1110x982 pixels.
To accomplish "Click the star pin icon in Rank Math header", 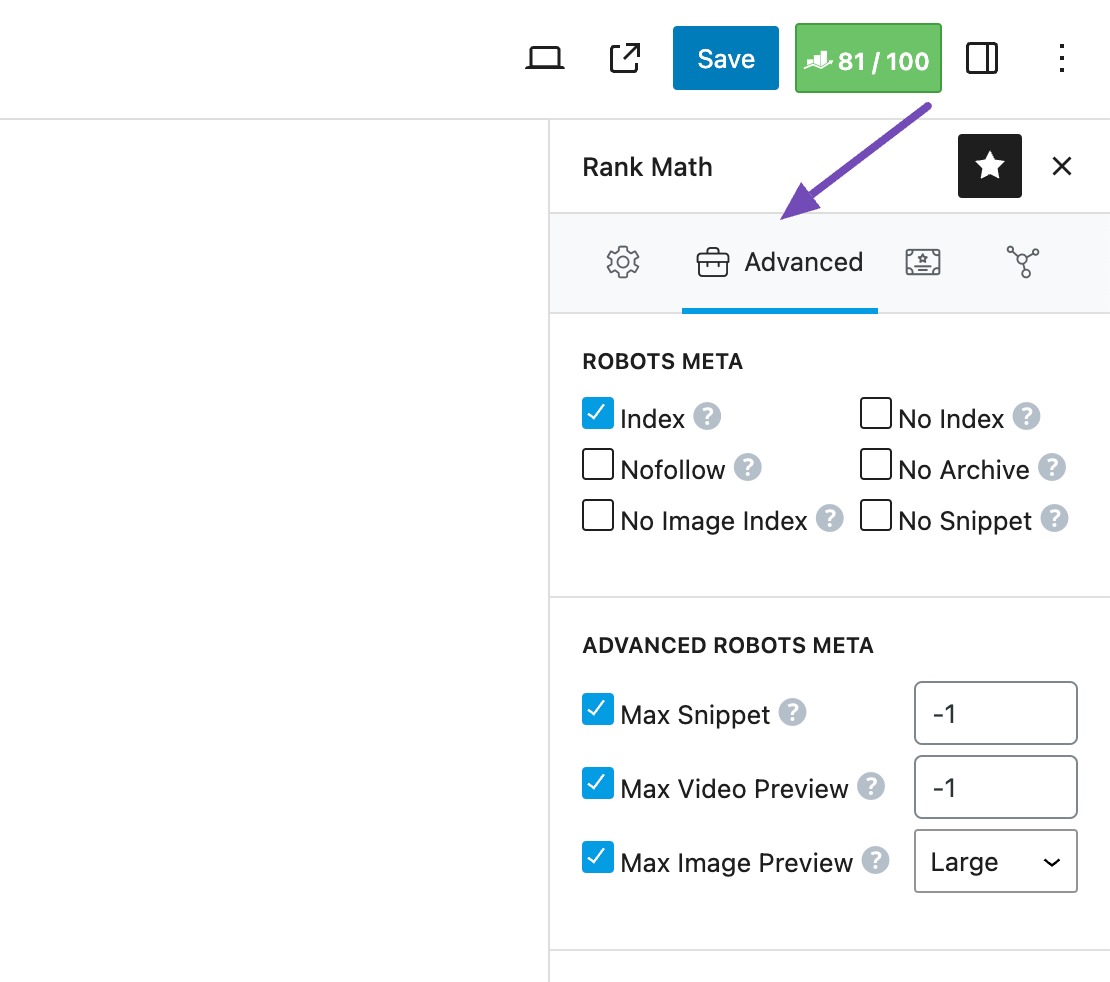I will [990, 166].
